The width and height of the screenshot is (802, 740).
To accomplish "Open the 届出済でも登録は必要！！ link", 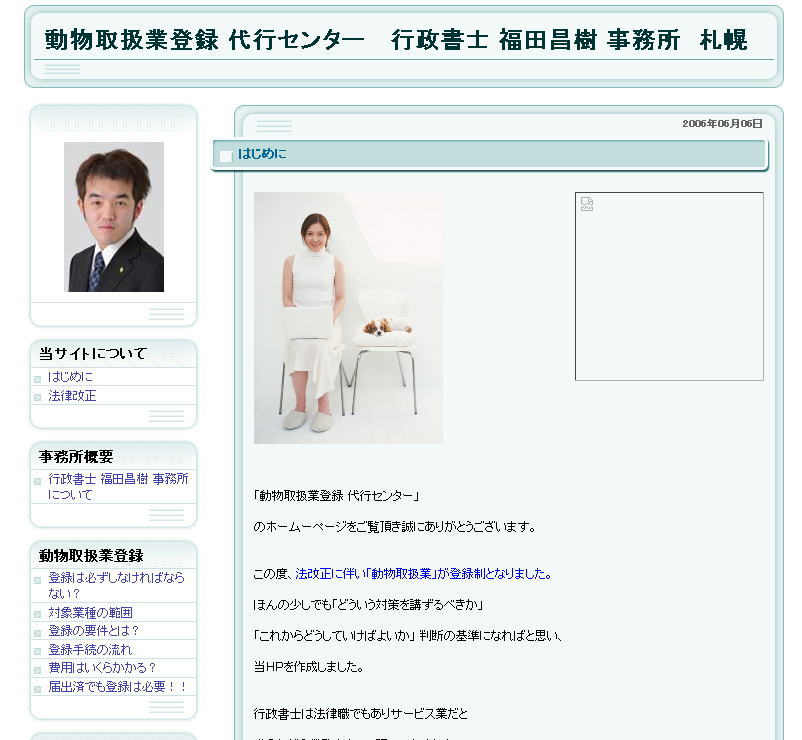I will click(x=117, y=687).
